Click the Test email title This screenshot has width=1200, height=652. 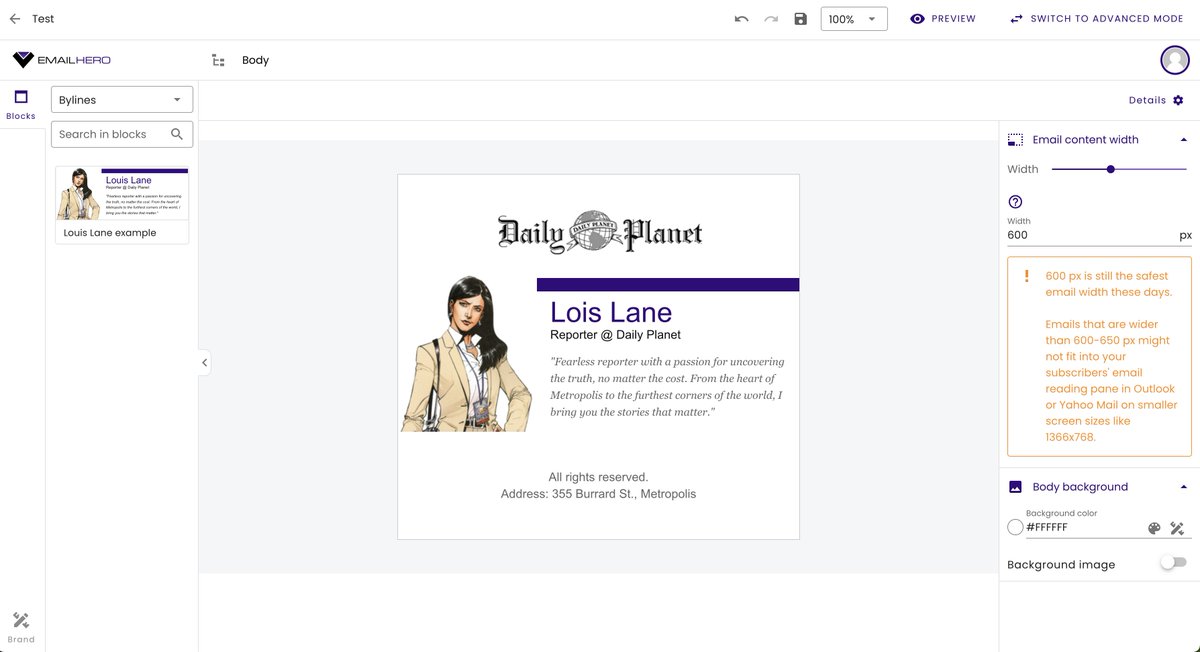tap(43, 19)
